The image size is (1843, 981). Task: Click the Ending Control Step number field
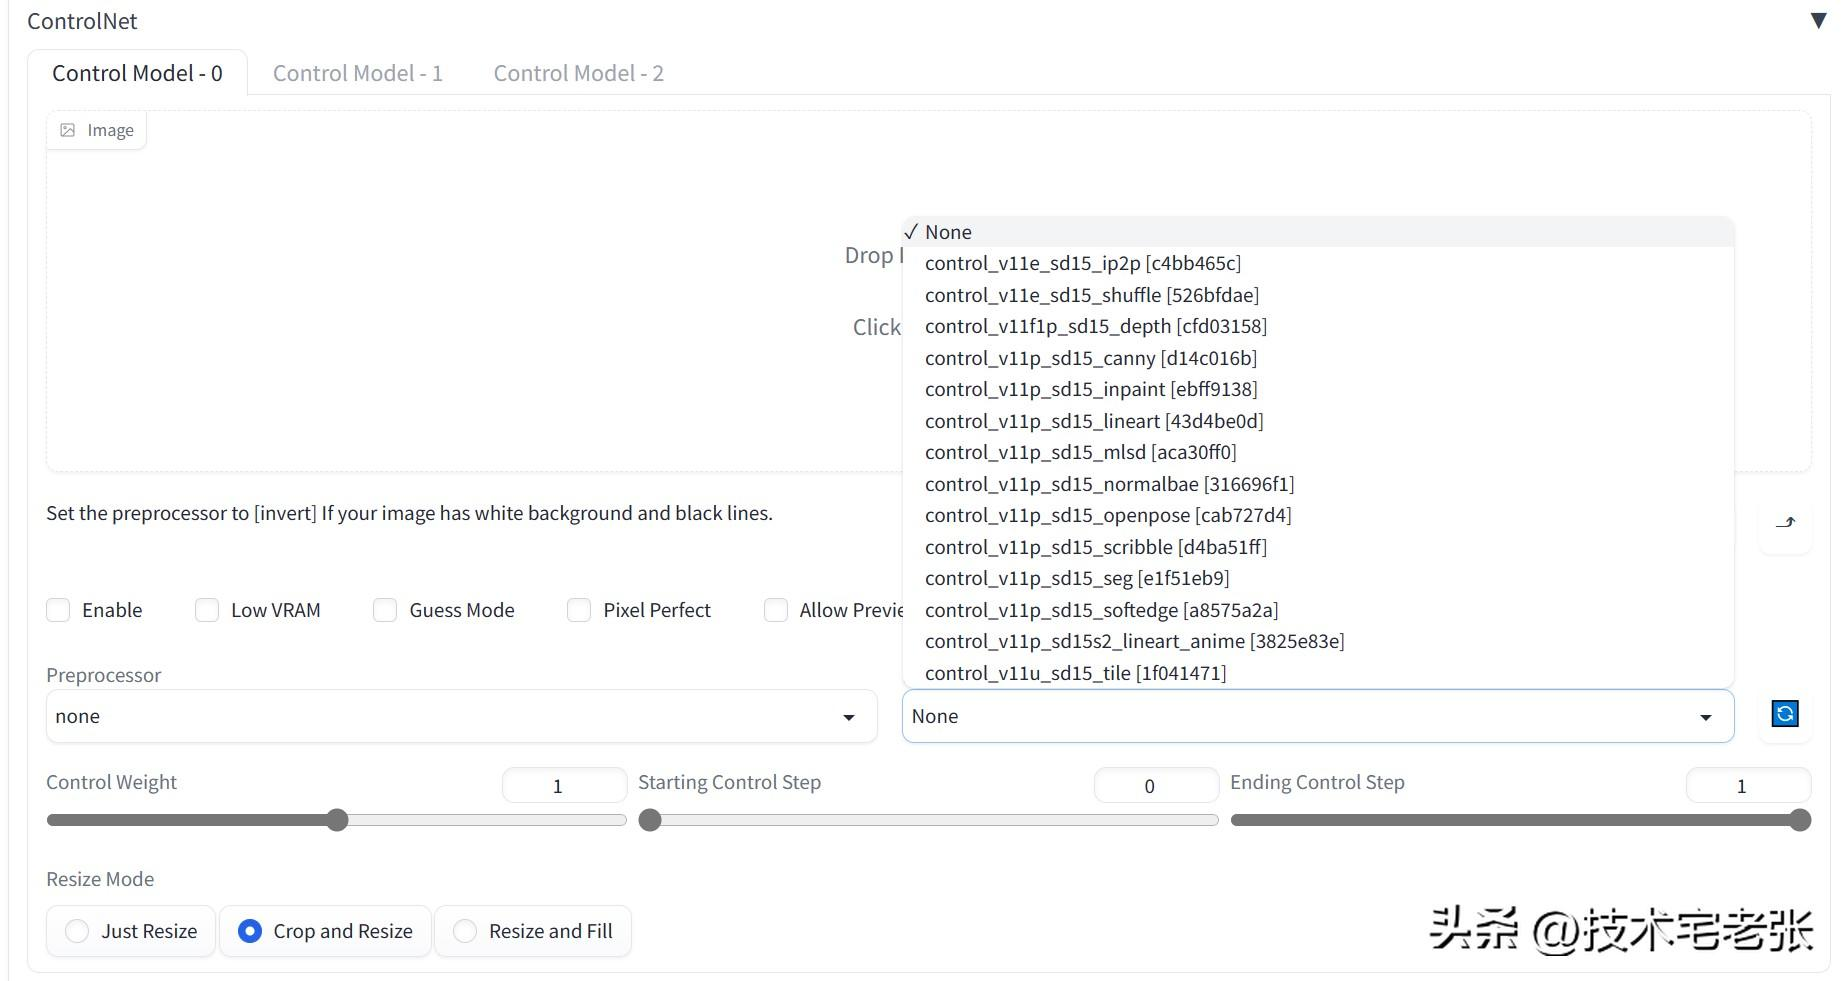coord(1748,785)
